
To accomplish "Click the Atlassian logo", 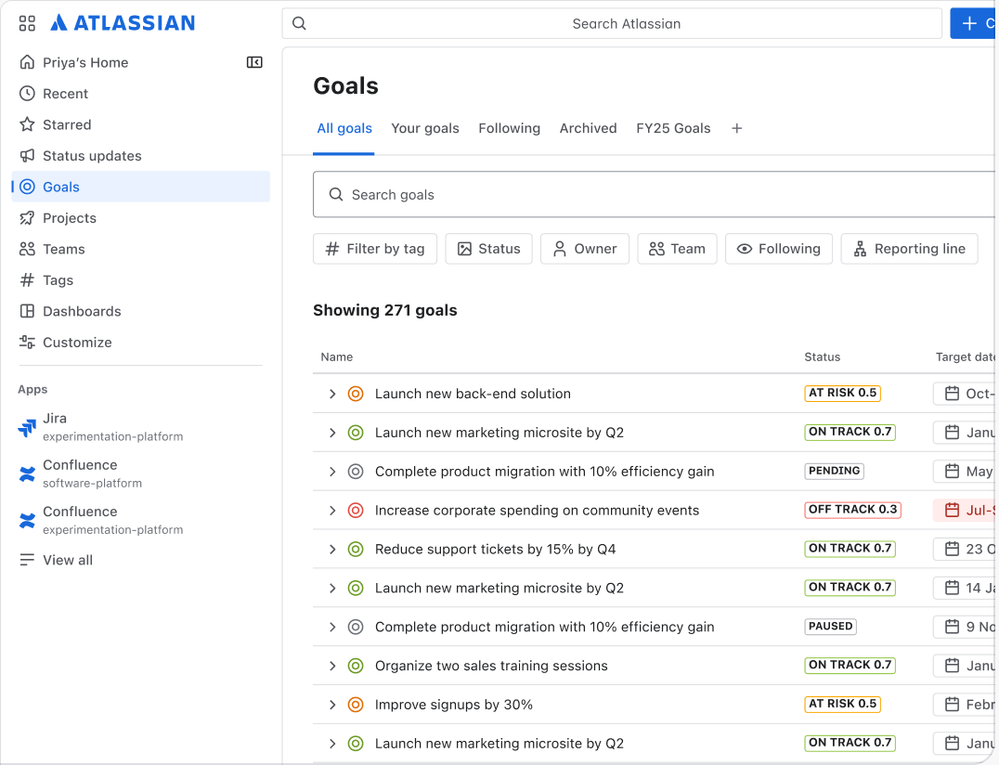I will click(122, 23).
